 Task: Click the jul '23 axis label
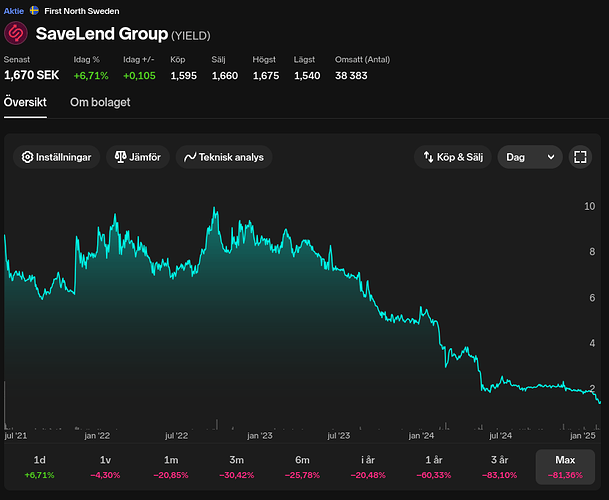[339, 436]
